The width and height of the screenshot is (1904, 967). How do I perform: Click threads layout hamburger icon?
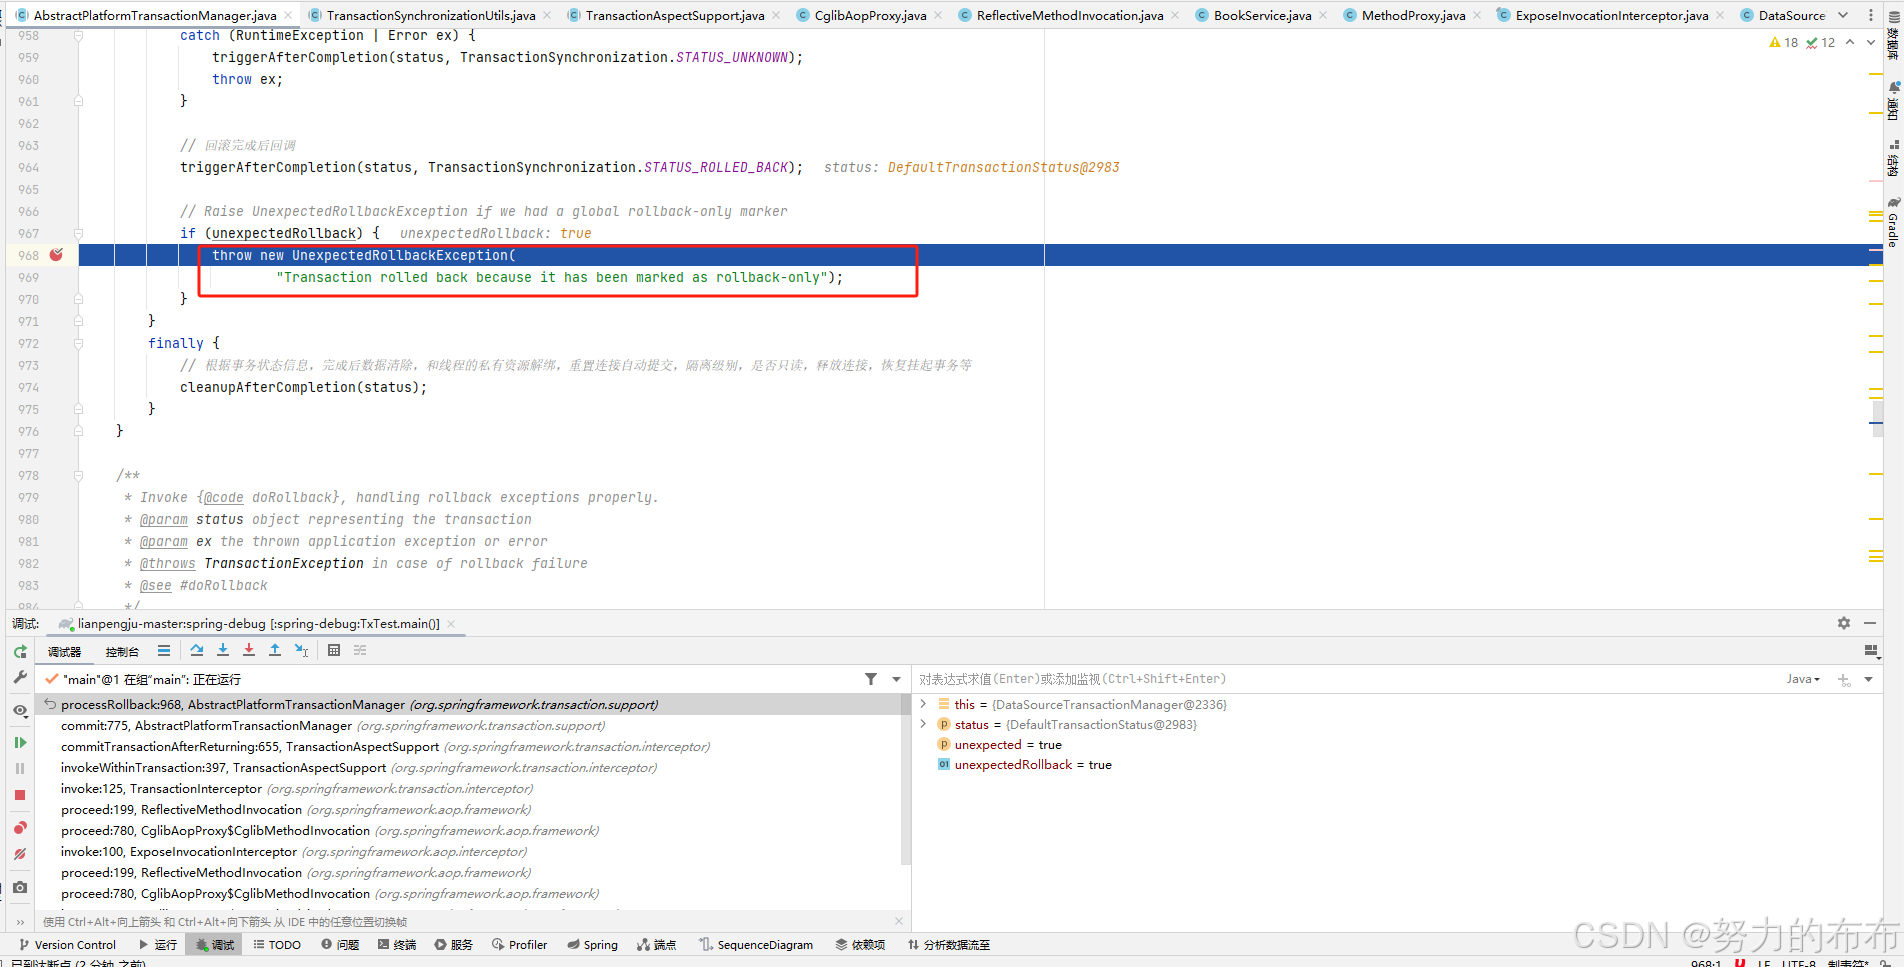pos(164,650)
